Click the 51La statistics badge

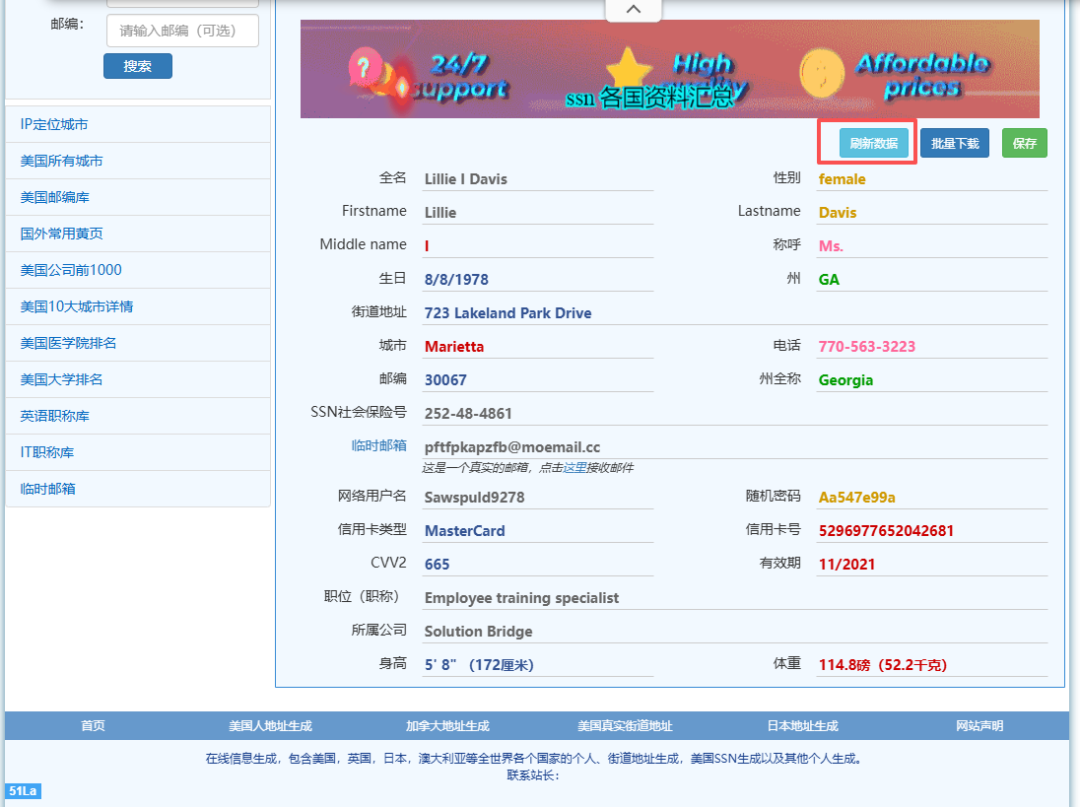click(23, 792)
